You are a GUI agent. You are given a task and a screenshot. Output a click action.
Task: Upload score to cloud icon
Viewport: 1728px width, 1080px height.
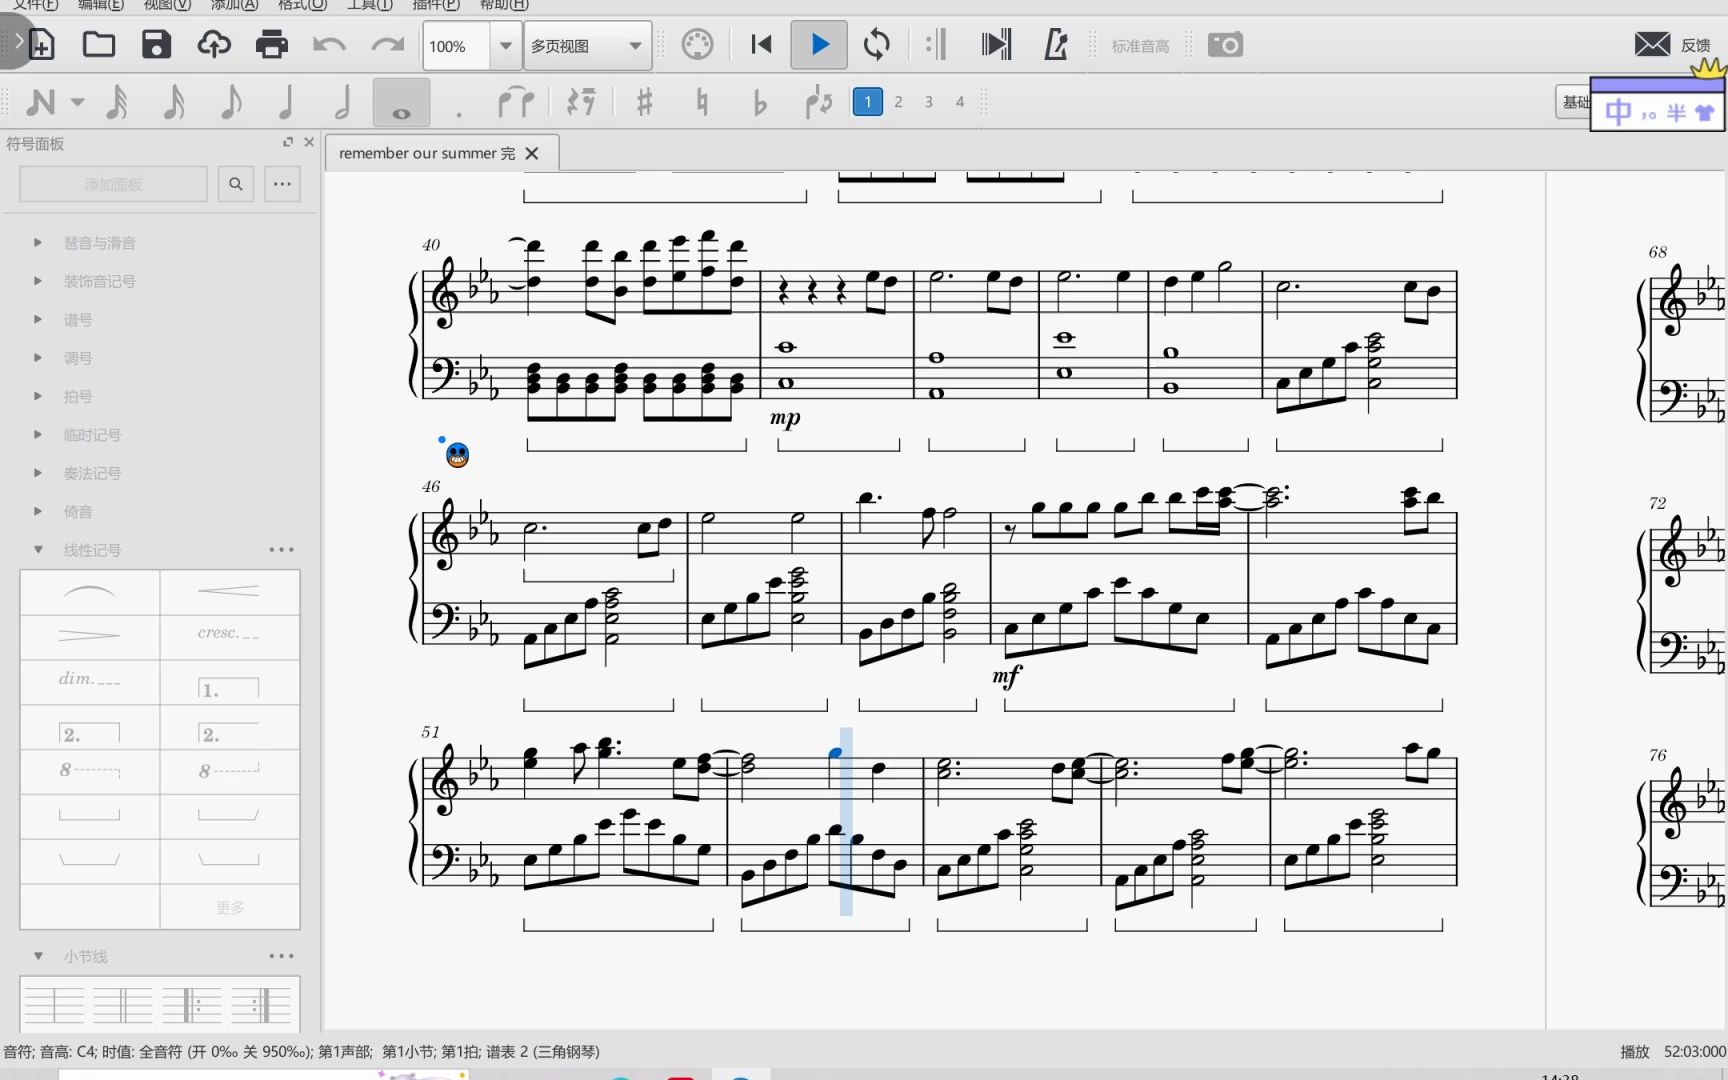click(214, 45)
